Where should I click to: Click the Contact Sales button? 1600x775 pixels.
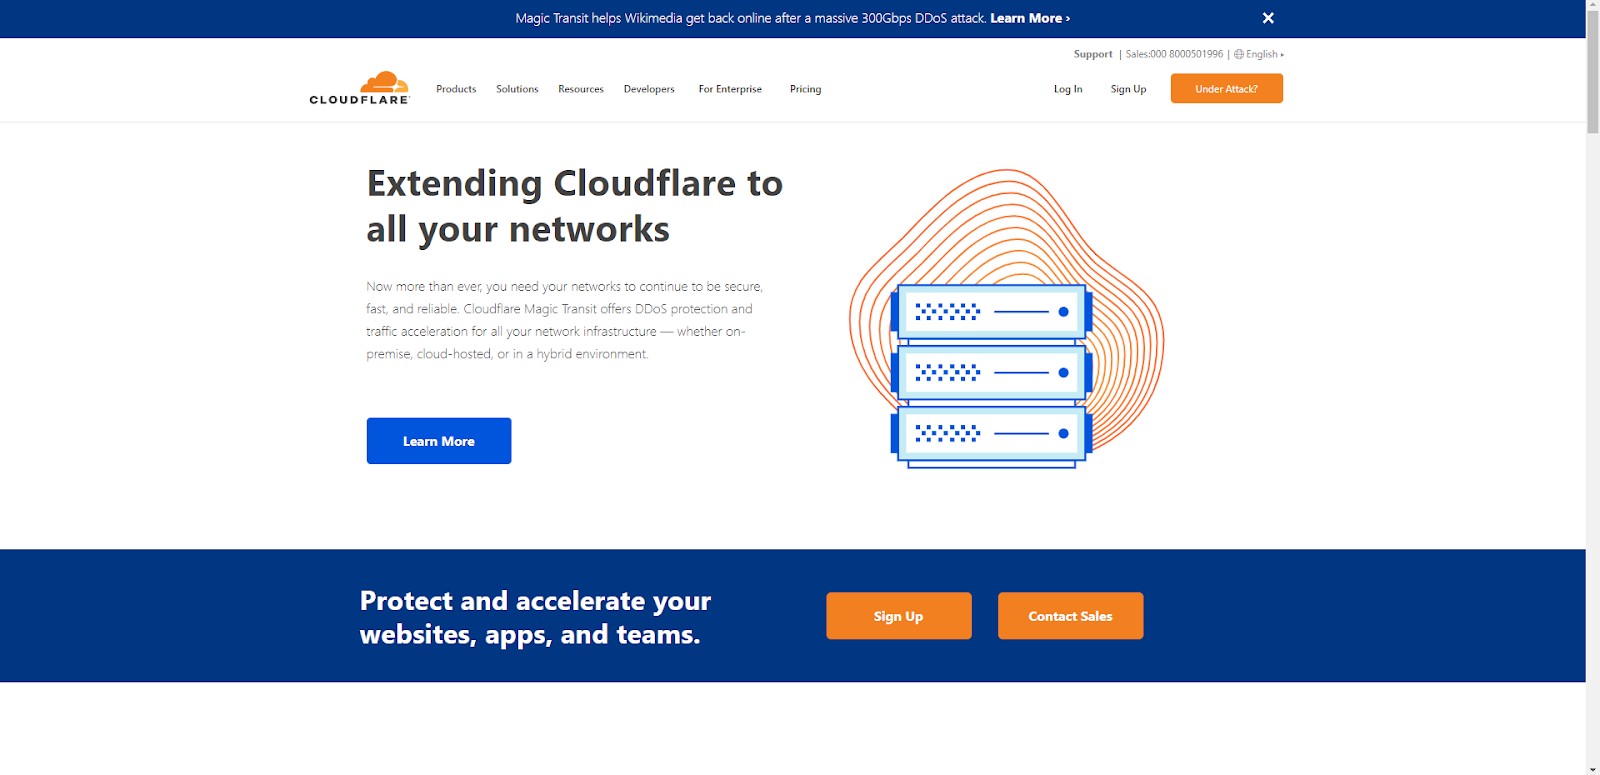coord(1070,616)
